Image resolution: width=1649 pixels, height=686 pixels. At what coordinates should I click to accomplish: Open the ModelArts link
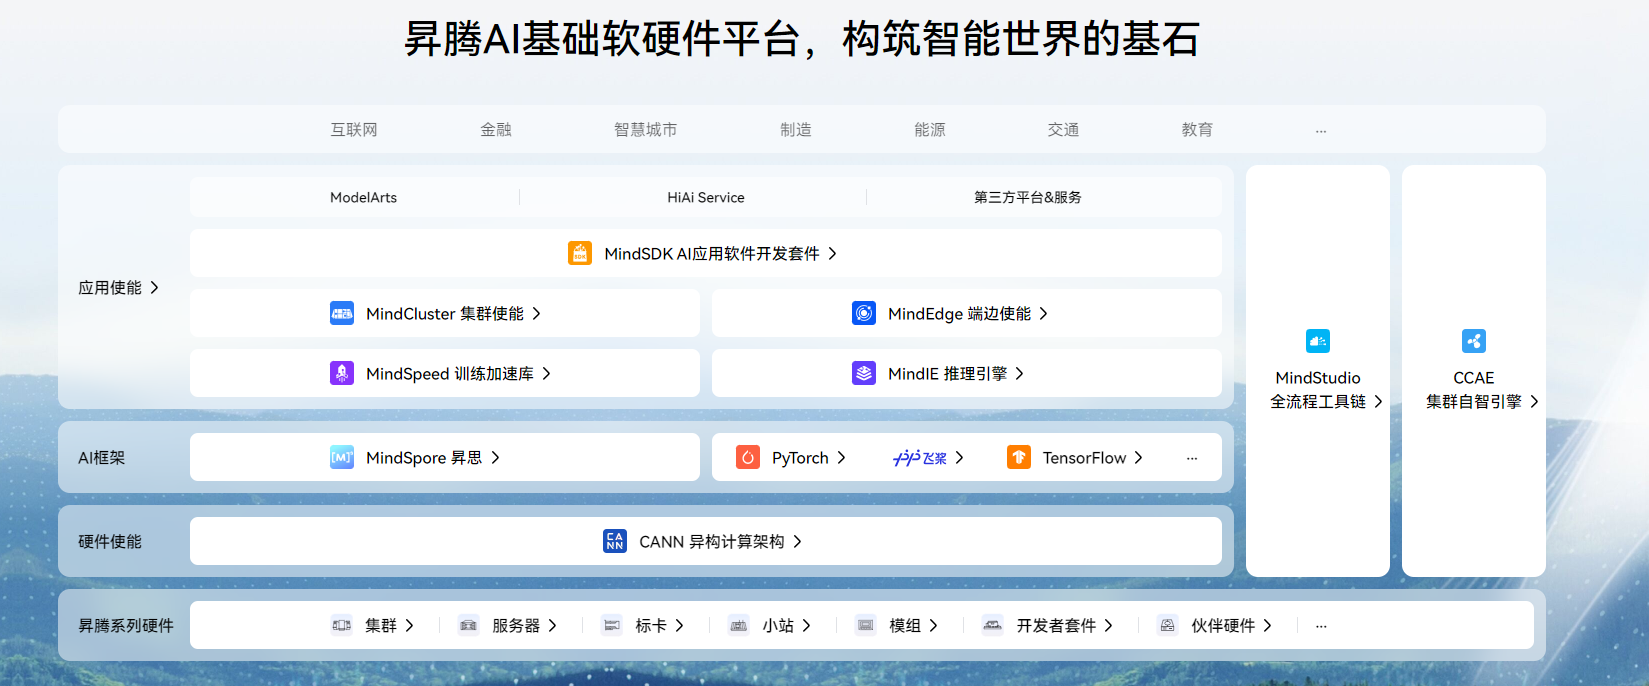point(363,197)
